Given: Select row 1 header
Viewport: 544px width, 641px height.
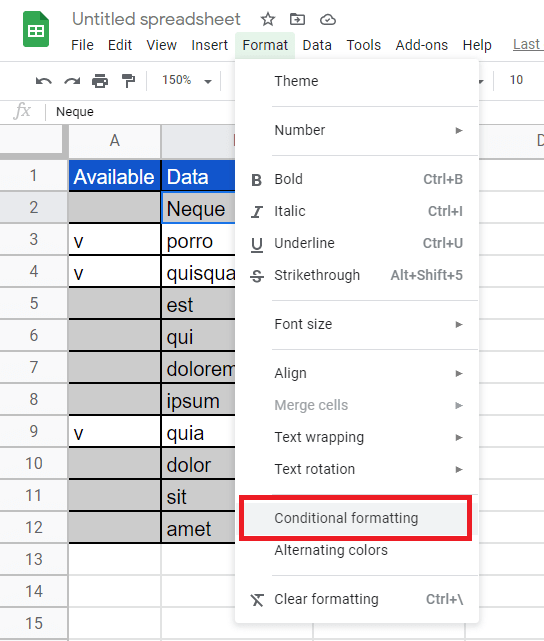Looking at the screenshot, I should tap(34, 175).
